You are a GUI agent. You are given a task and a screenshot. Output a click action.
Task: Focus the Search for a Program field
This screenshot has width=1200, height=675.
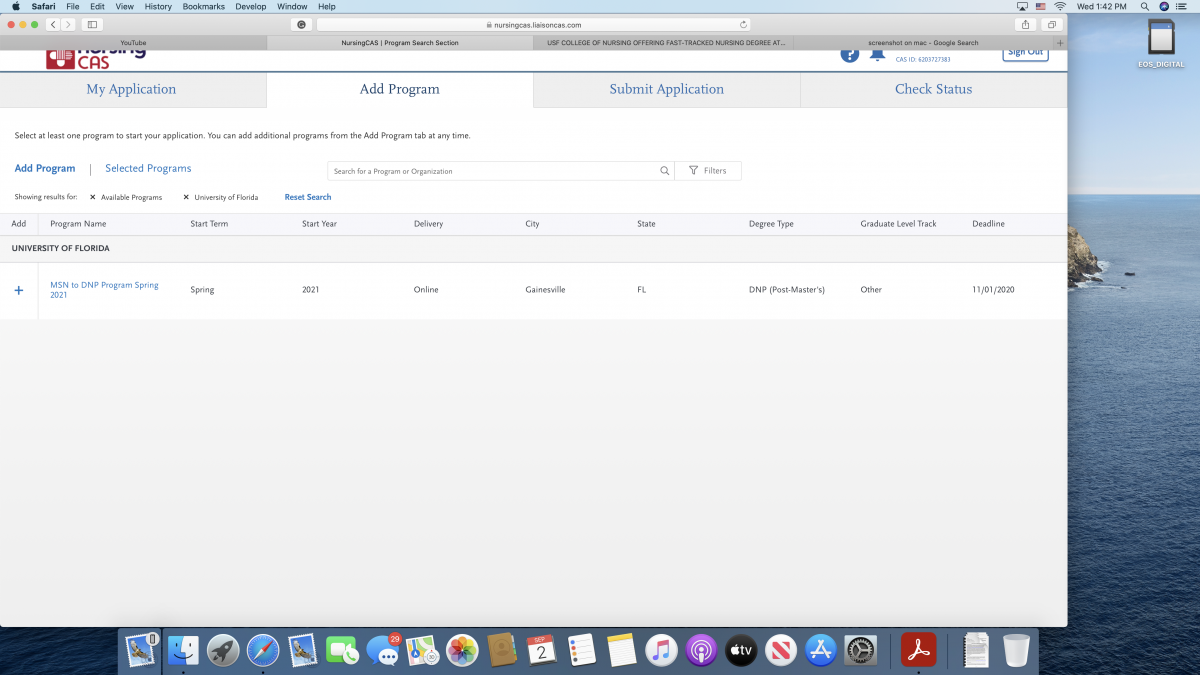point(493,171)
